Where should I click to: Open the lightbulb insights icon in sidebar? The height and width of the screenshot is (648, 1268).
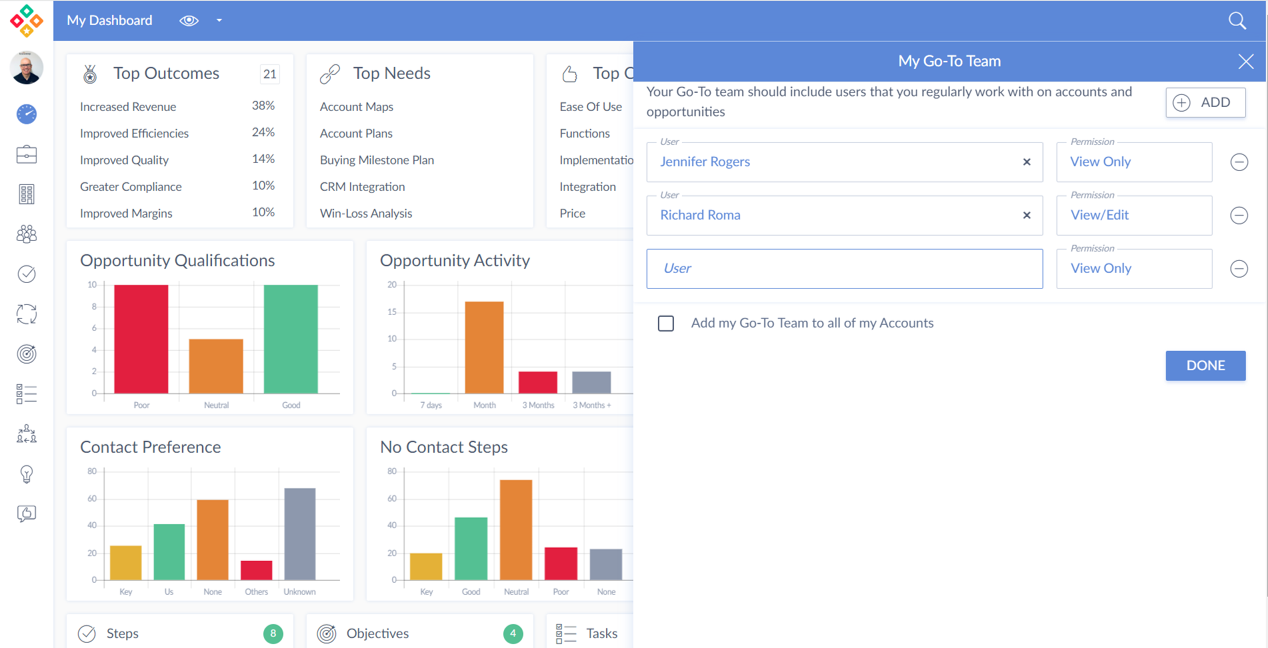(x=27, y=474)
